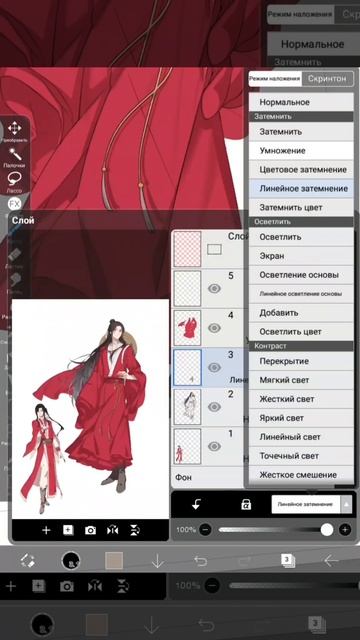Choose the Перекрытие blend mode
This screenshot has height=640, width=360.
[301, 361]
